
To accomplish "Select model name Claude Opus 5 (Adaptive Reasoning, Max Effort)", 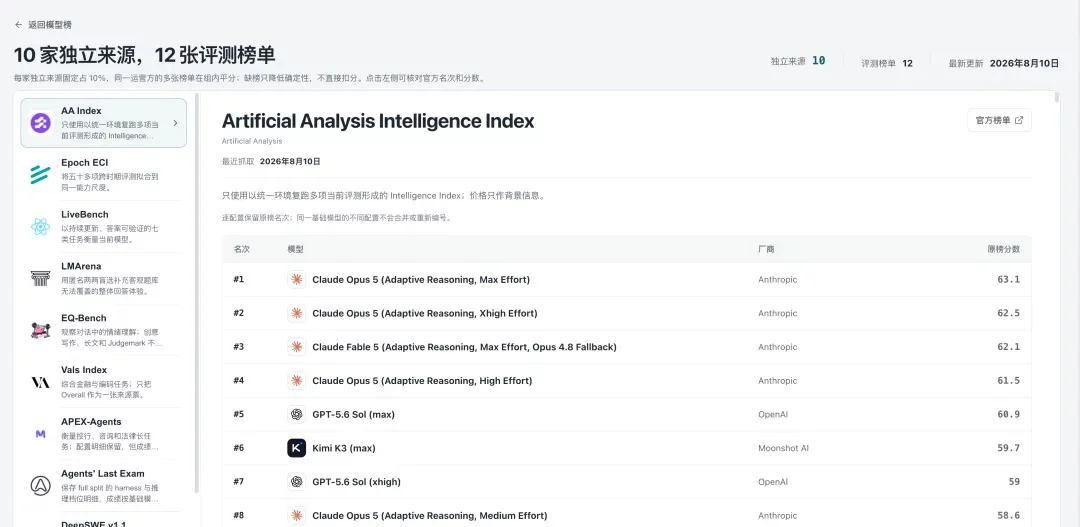I will [421, 280].
